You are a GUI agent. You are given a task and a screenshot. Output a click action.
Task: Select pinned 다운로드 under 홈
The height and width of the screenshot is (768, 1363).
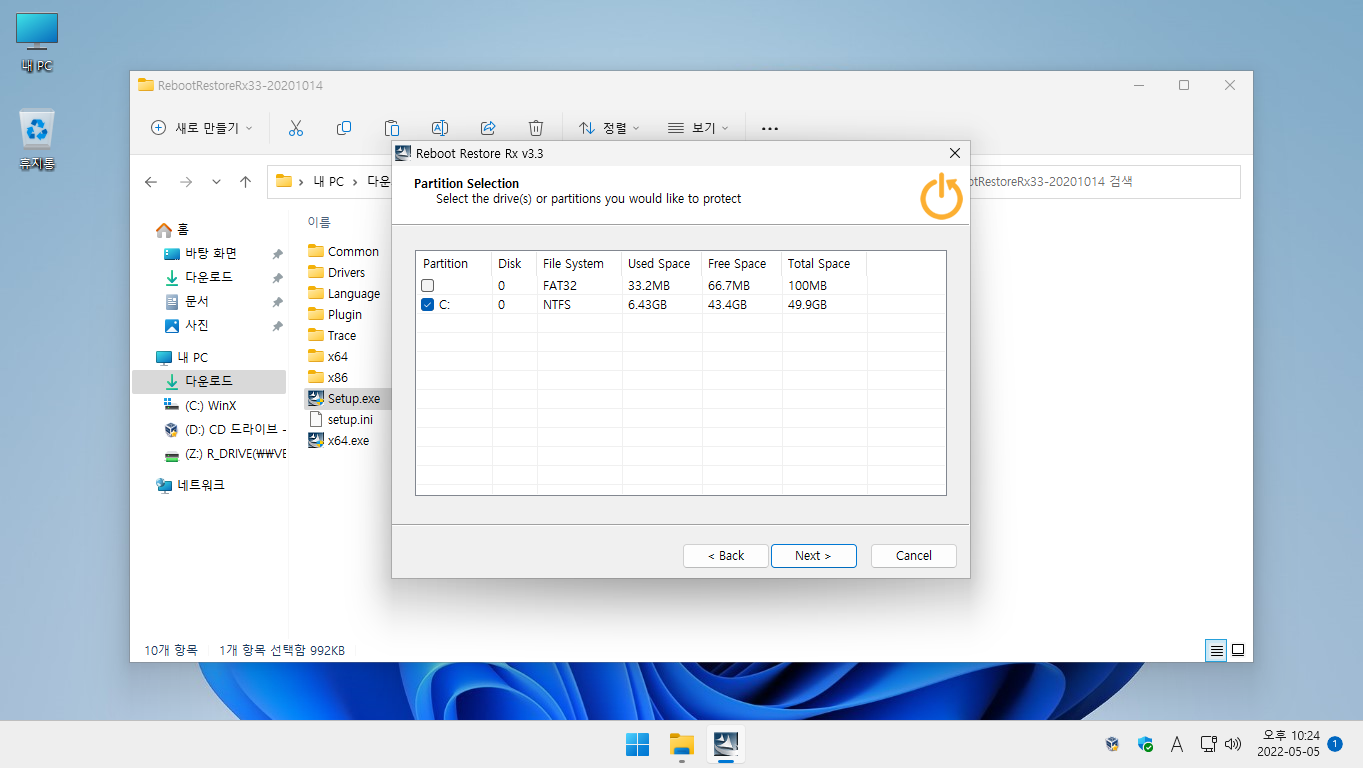(209, 278)
